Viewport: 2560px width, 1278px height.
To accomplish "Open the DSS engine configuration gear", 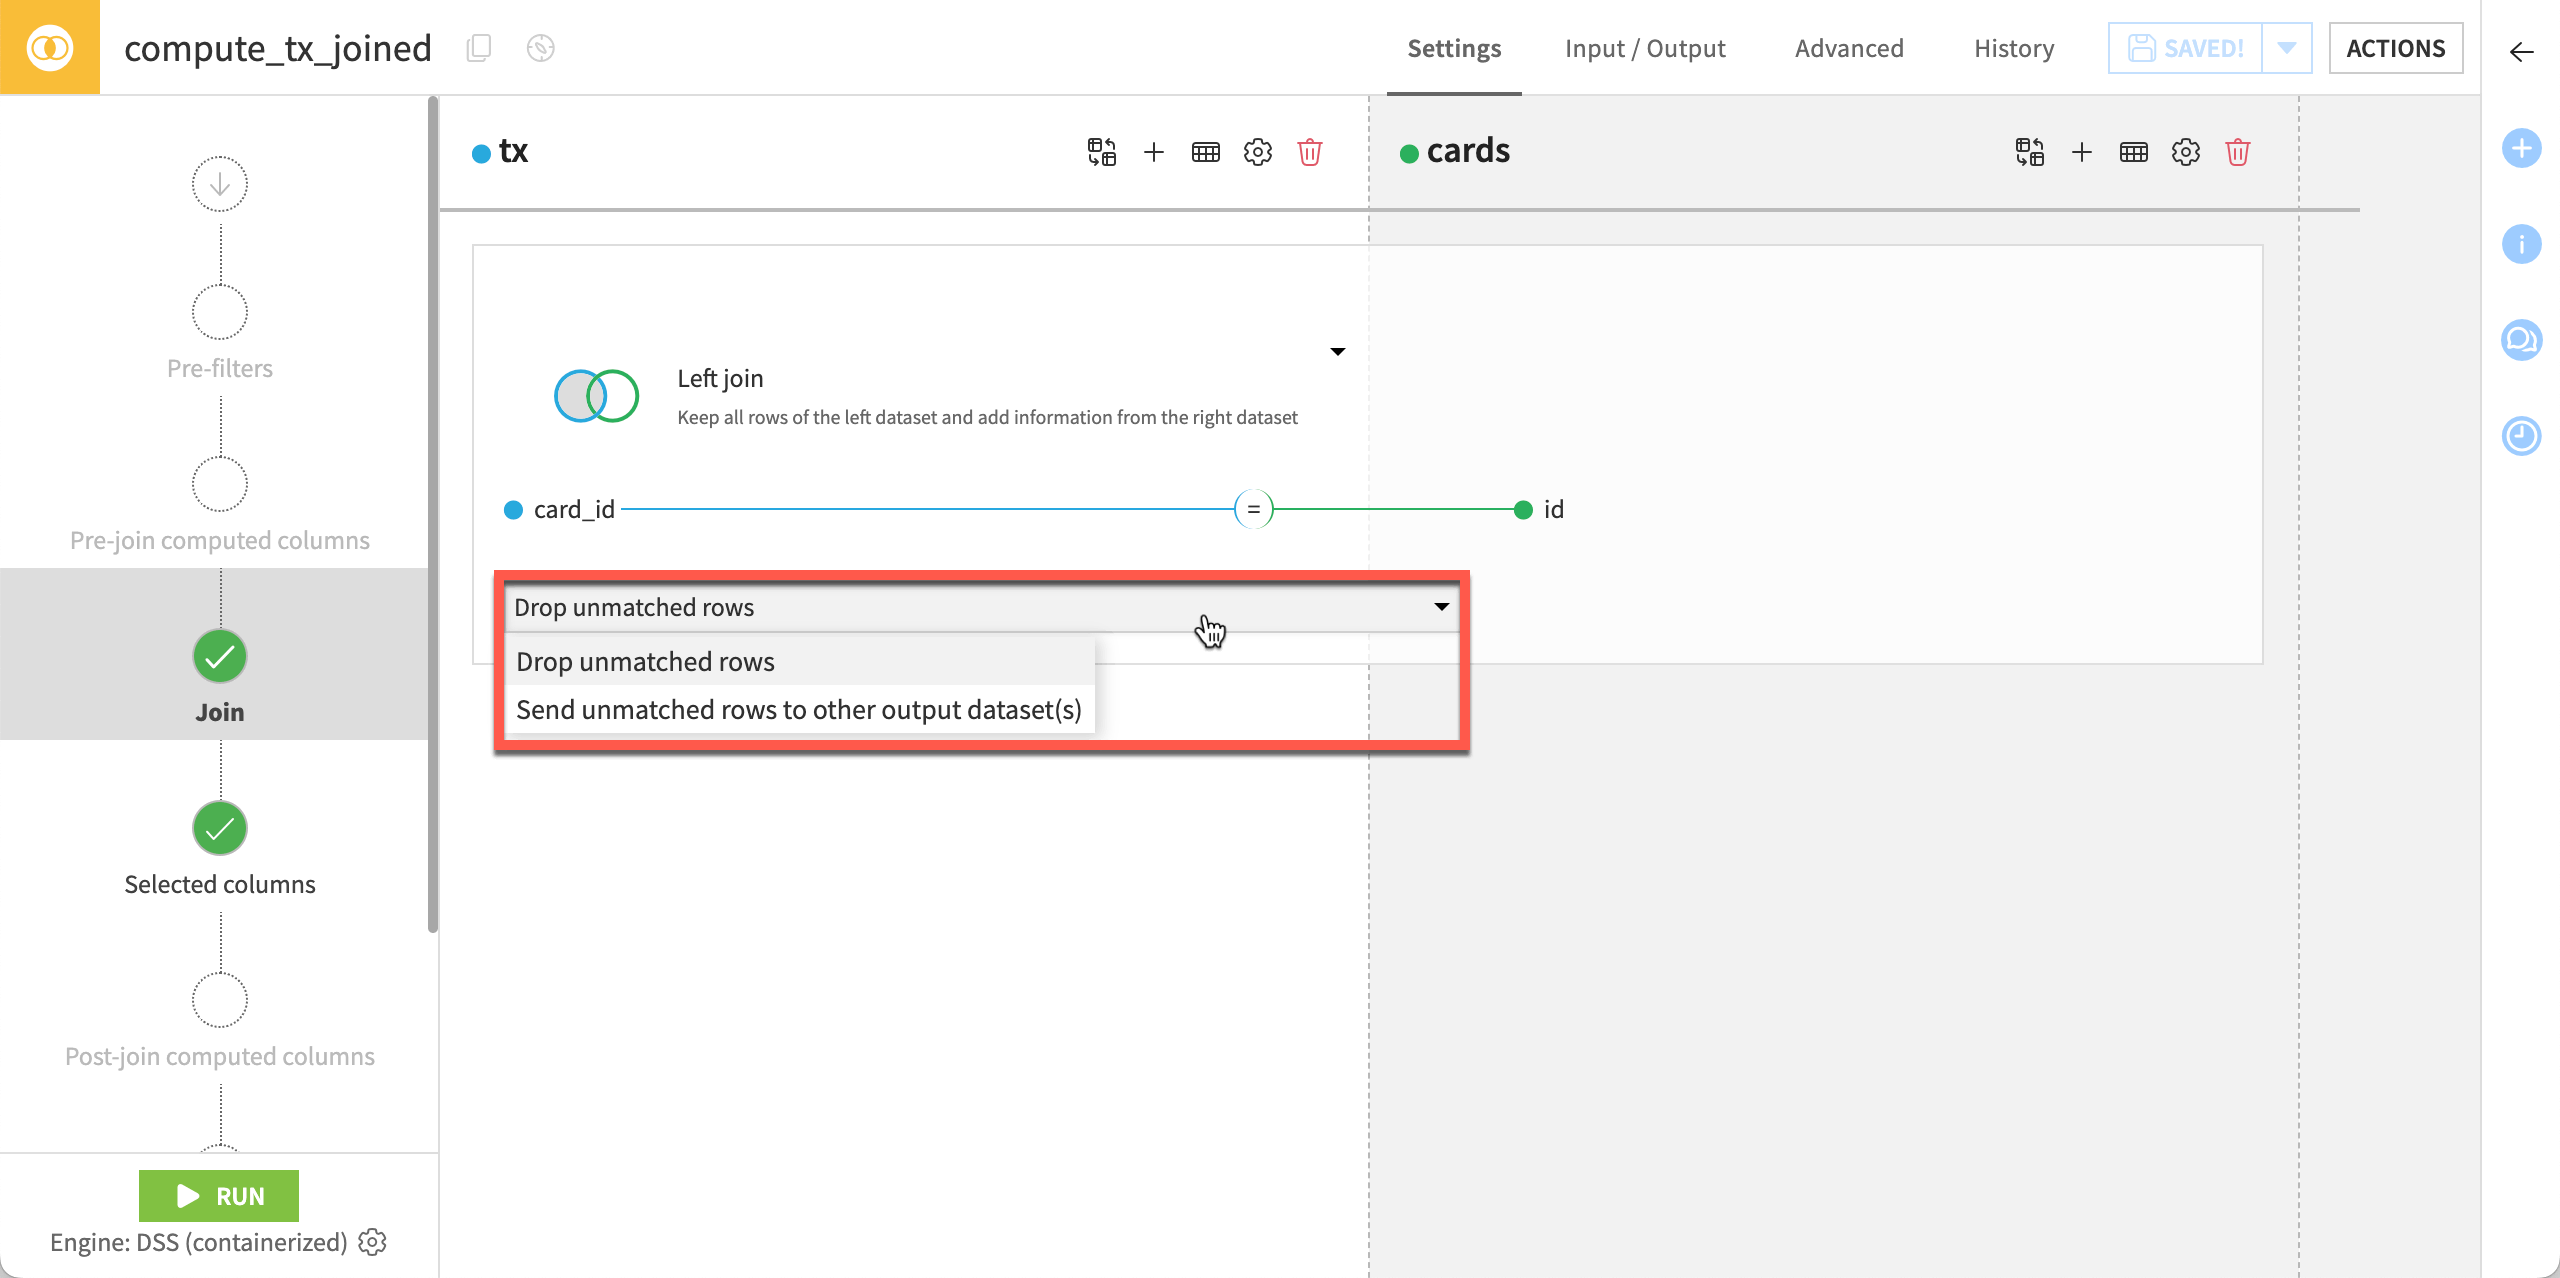I will [372, 1242].
